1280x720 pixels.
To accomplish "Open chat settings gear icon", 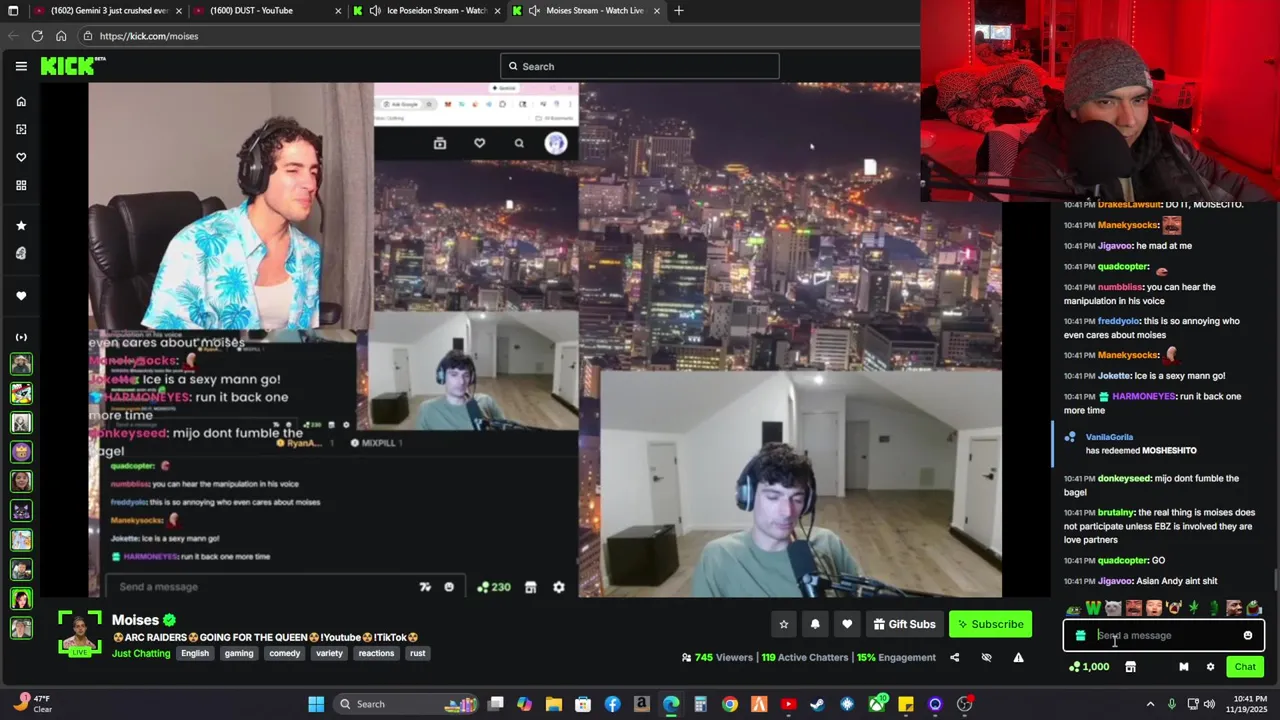I will pyautogui.click(x=1210, y=667).
